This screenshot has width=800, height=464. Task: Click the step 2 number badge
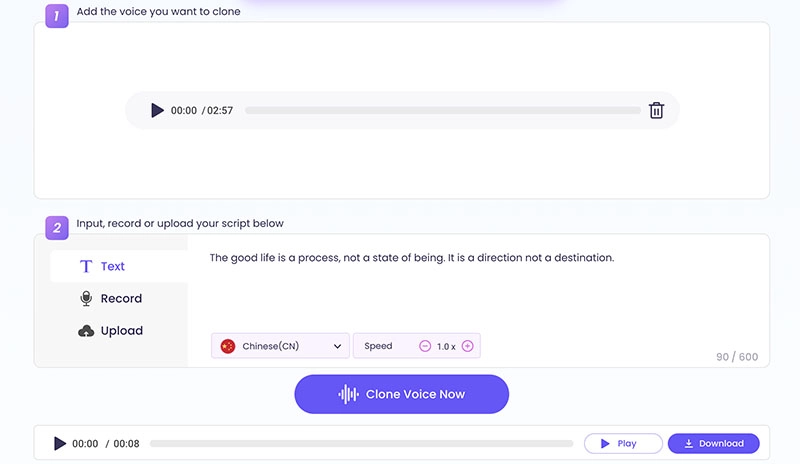[57, 228]
